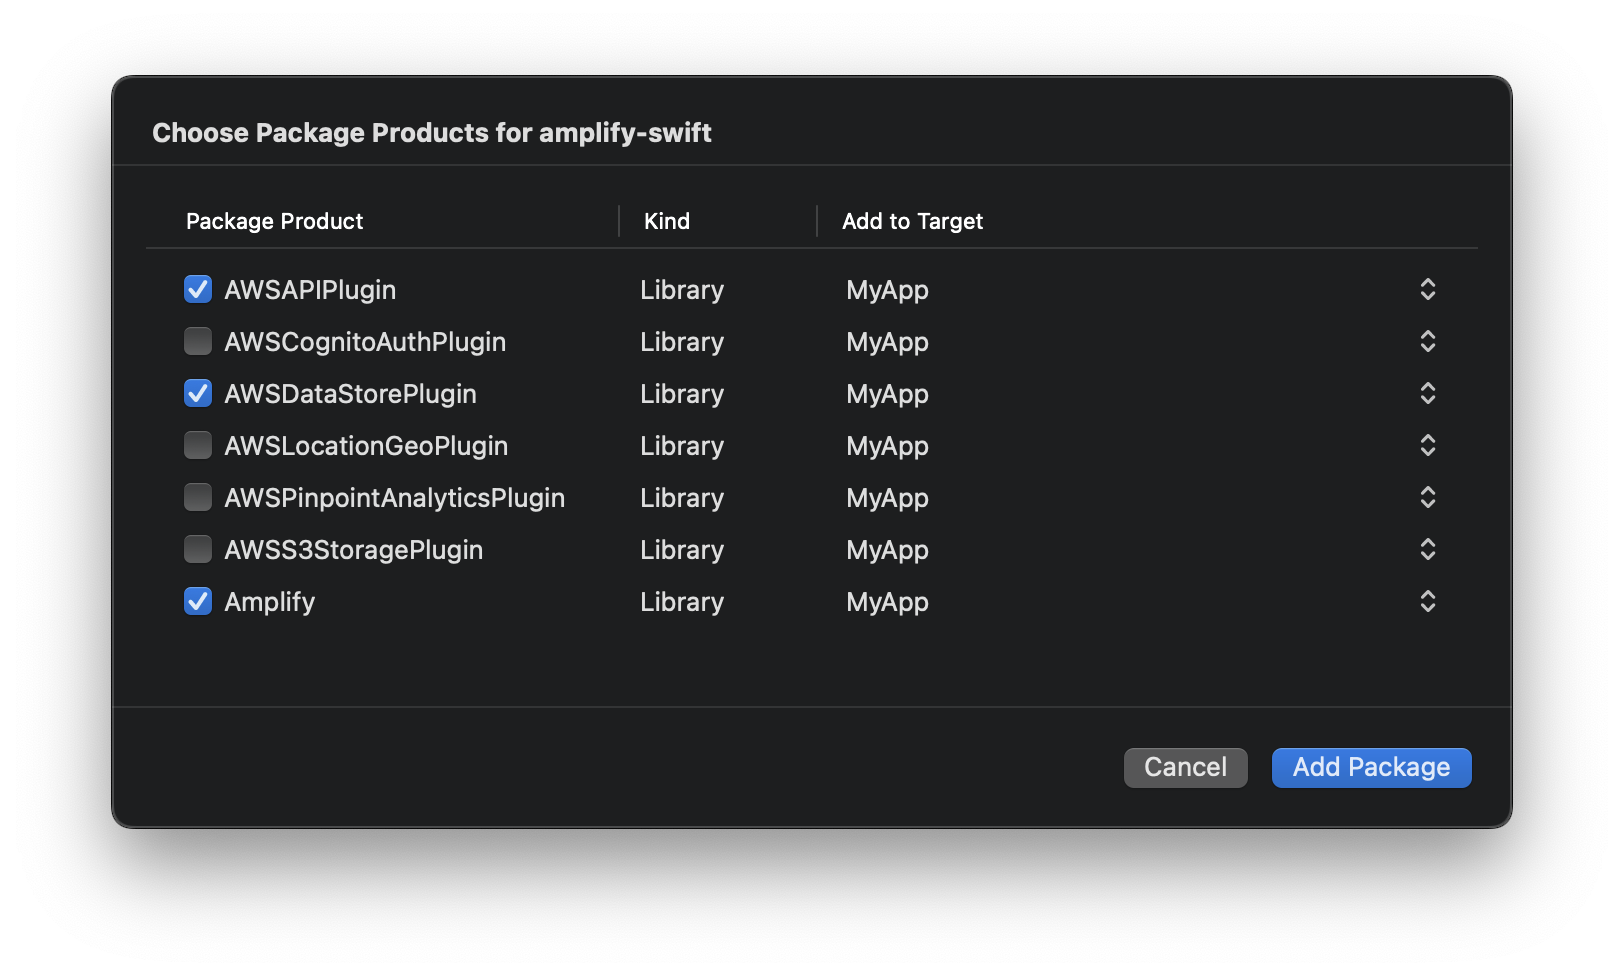Open target dropdown for AWSS3StoragePlugin row

[1428, 549]
